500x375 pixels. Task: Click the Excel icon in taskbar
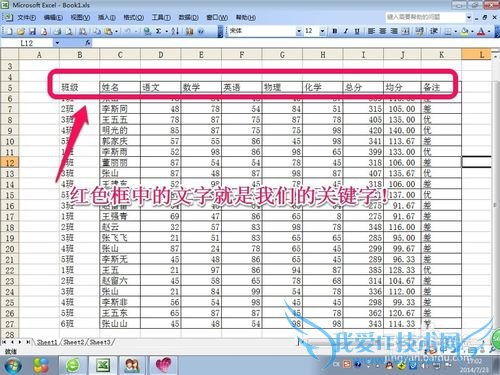pyautogui.click(x=103, y=365)
